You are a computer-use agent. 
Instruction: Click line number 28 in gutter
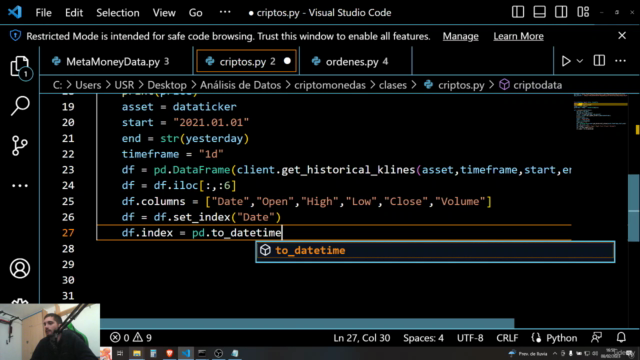pyautogui.click(x=68, y=249)
